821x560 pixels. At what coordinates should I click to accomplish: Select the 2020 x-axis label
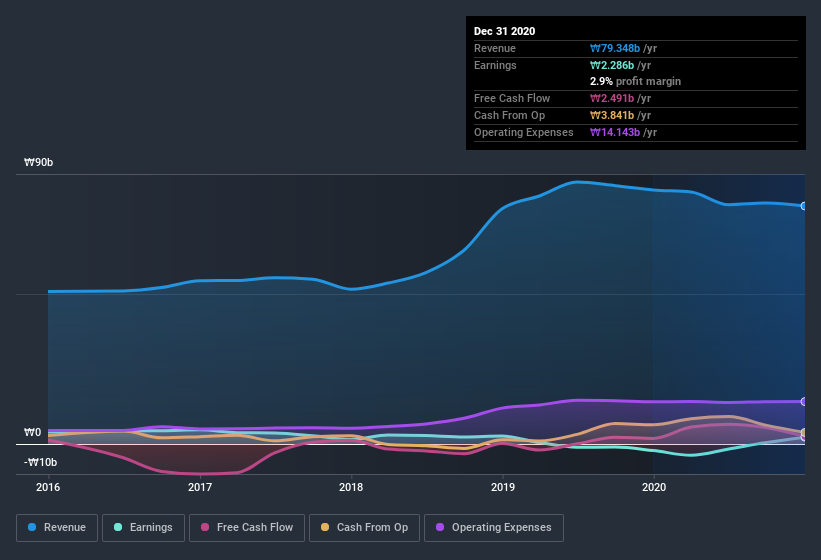(x=654, y=487)
